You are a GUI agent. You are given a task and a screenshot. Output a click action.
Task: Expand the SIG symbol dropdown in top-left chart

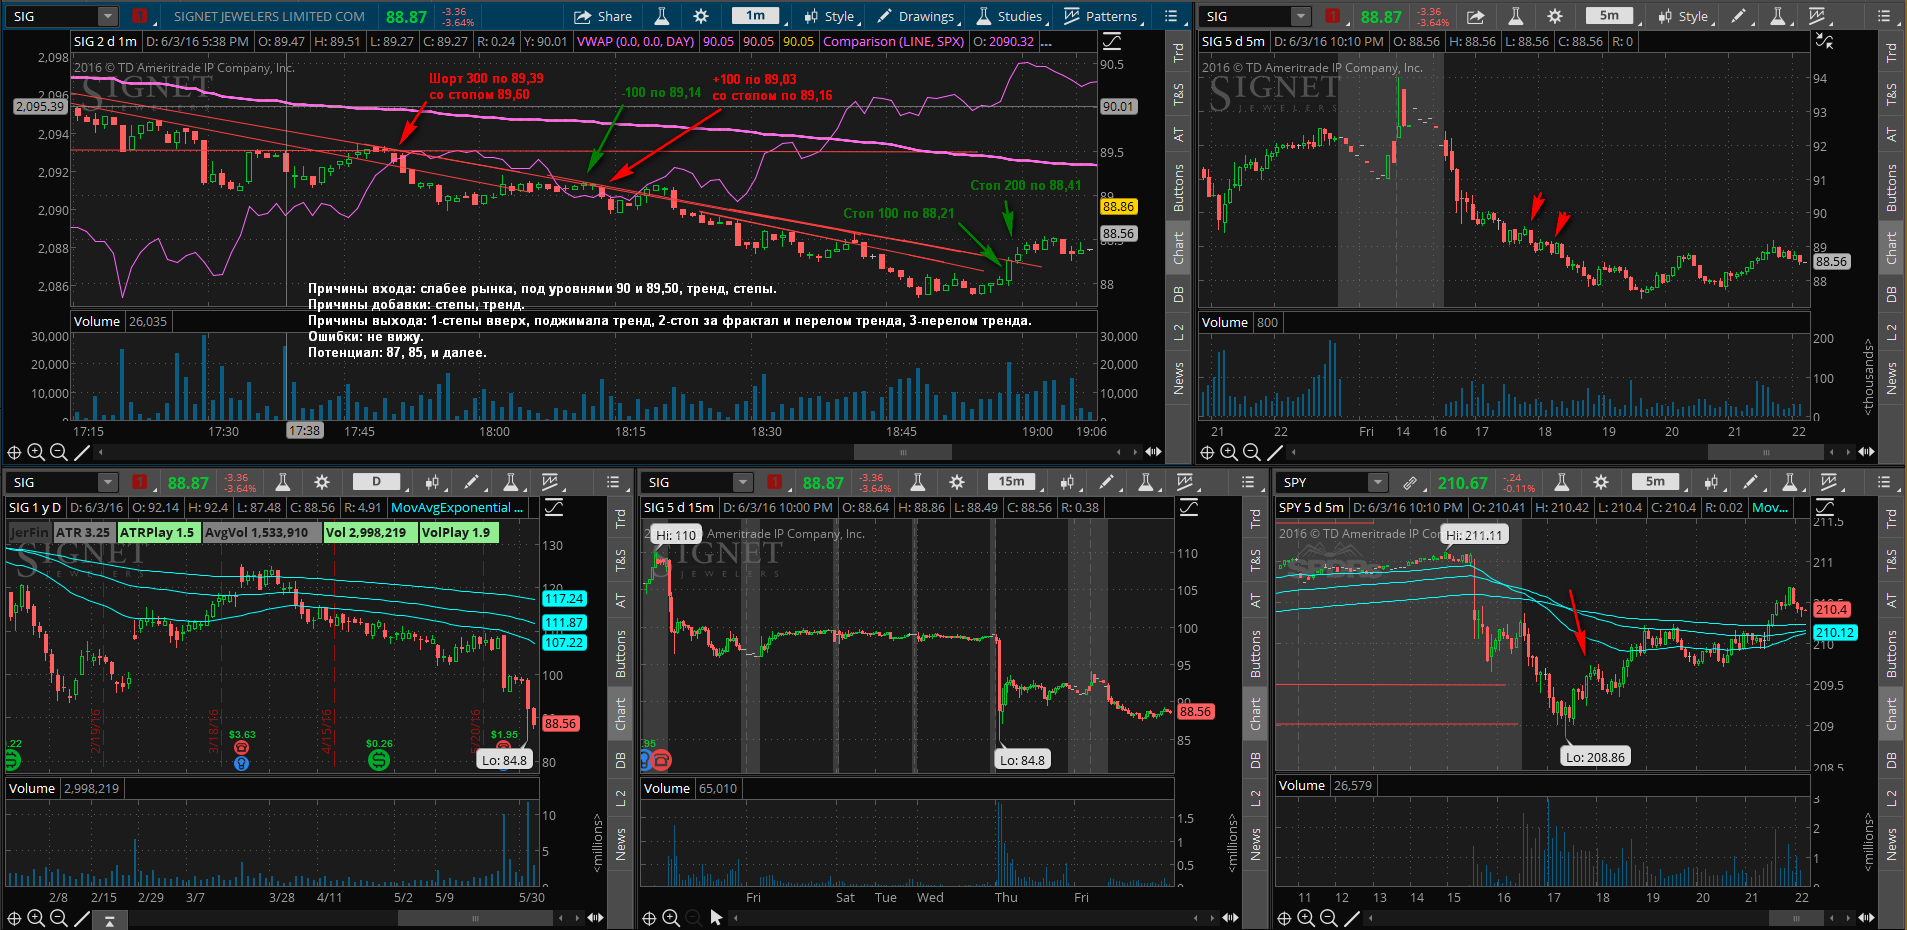[x=107, y=16]
